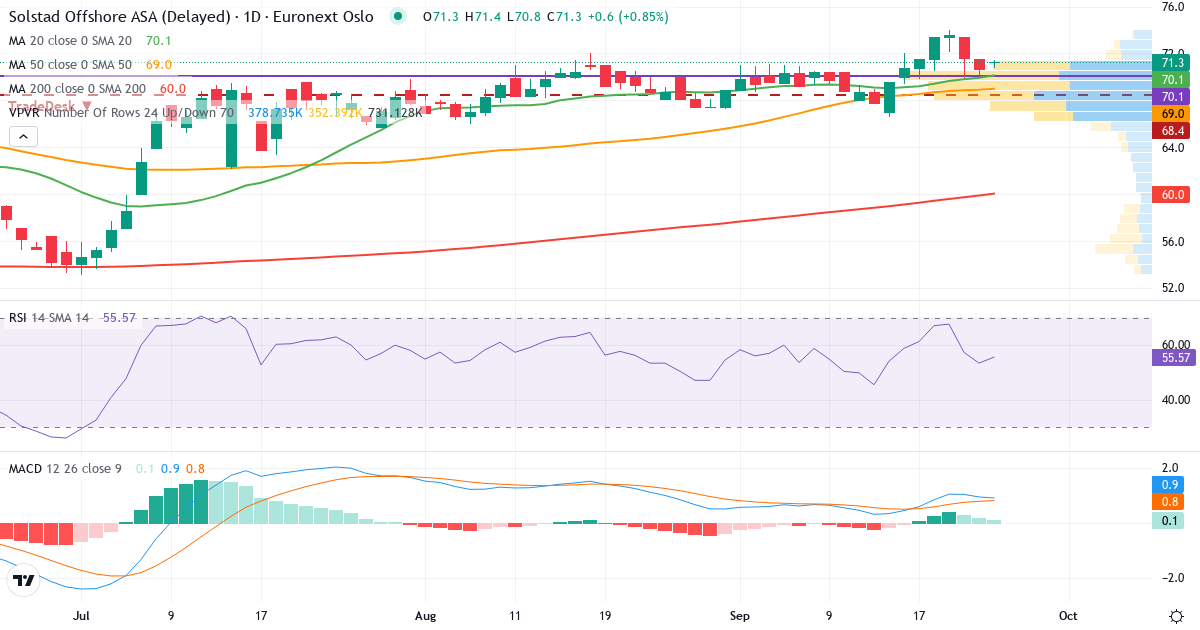The image size is (1200, 630).
Task: Click the TradingView logo
Action: coord(24,581)
